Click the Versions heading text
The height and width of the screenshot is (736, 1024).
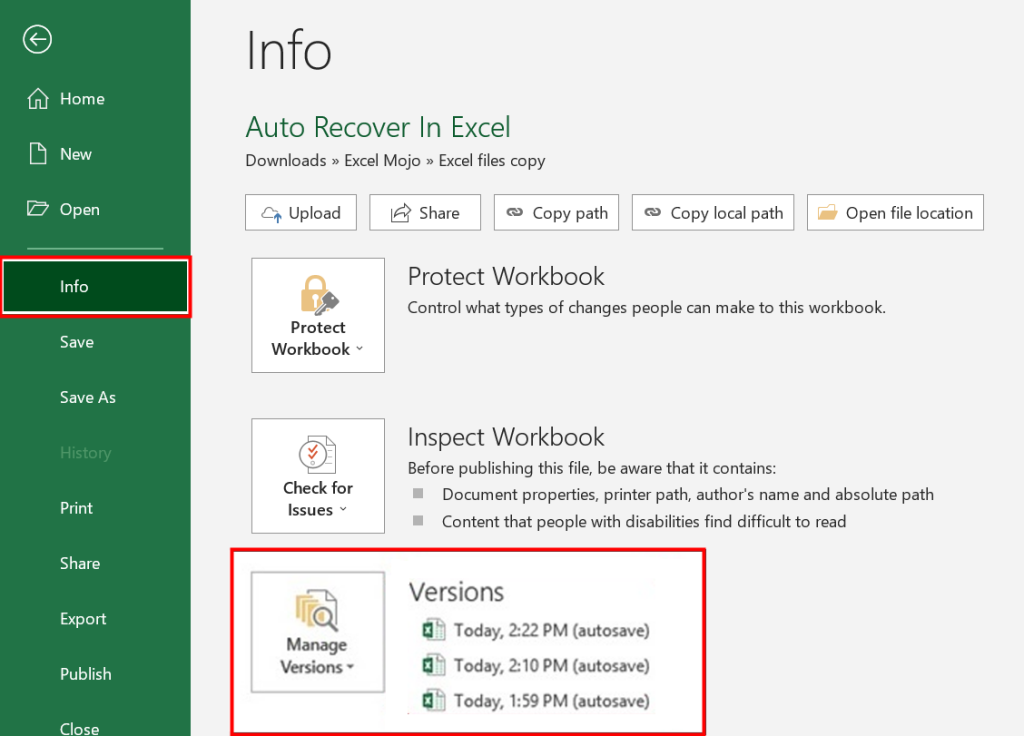(456, 592)
